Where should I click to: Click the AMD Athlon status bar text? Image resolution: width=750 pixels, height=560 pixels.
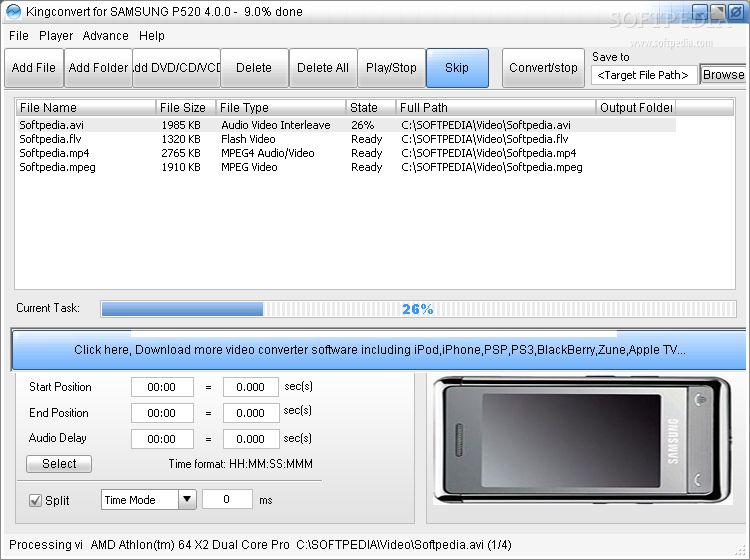pos(190,545)
